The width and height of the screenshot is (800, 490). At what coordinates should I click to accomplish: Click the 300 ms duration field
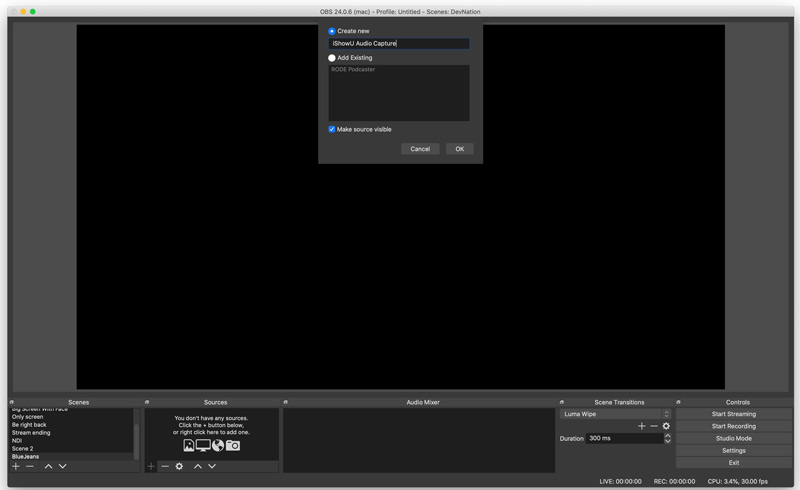pyautogui.click(x=624, y=438)
